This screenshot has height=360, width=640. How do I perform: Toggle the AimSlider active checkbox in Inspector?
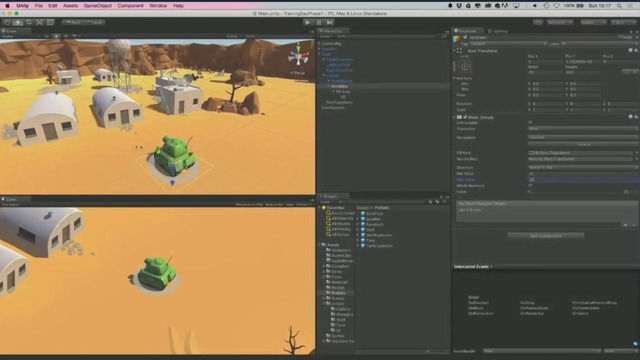click(465, 38)
